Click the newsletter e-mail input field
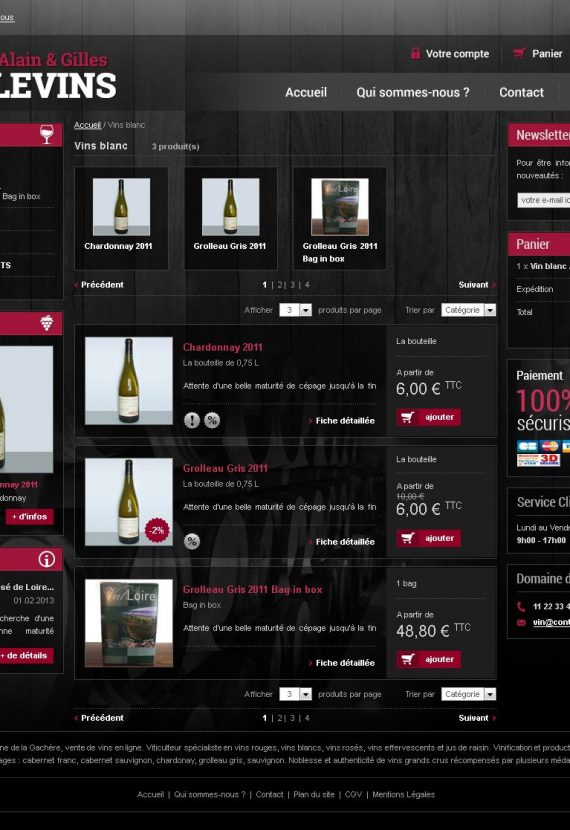The image size is (570, 830). 544,200
